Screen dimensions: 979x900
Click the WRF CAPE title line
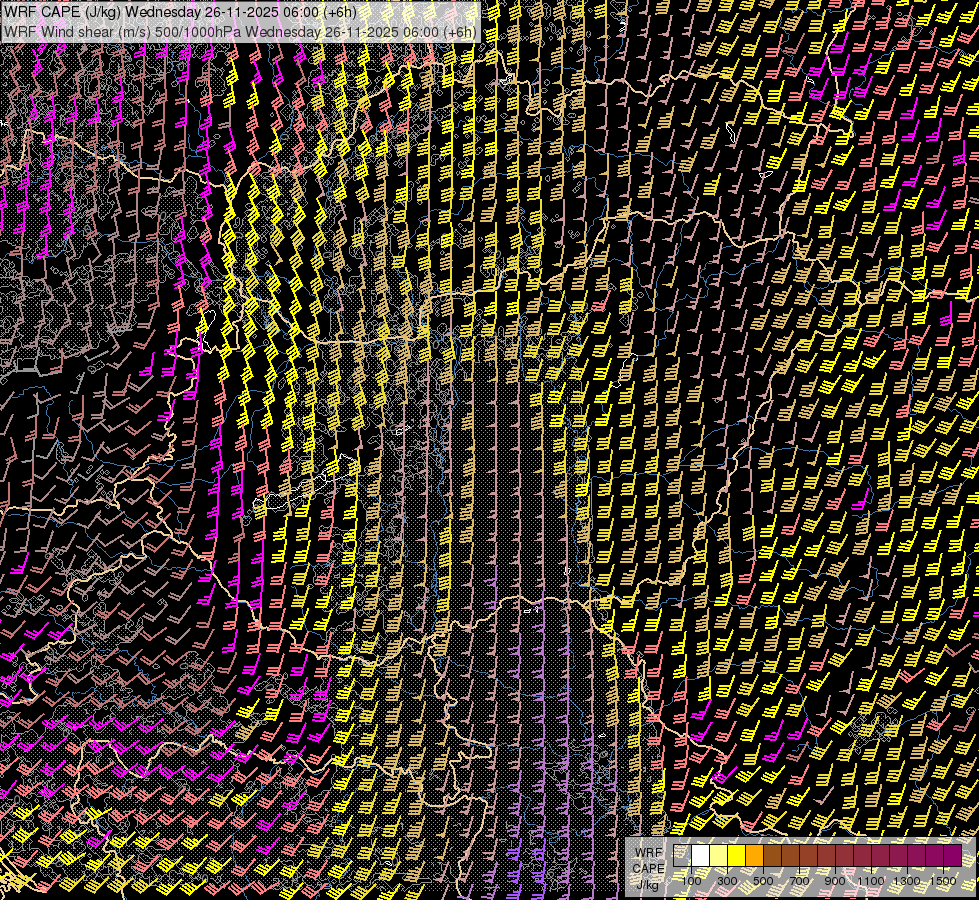pos(180,12)
